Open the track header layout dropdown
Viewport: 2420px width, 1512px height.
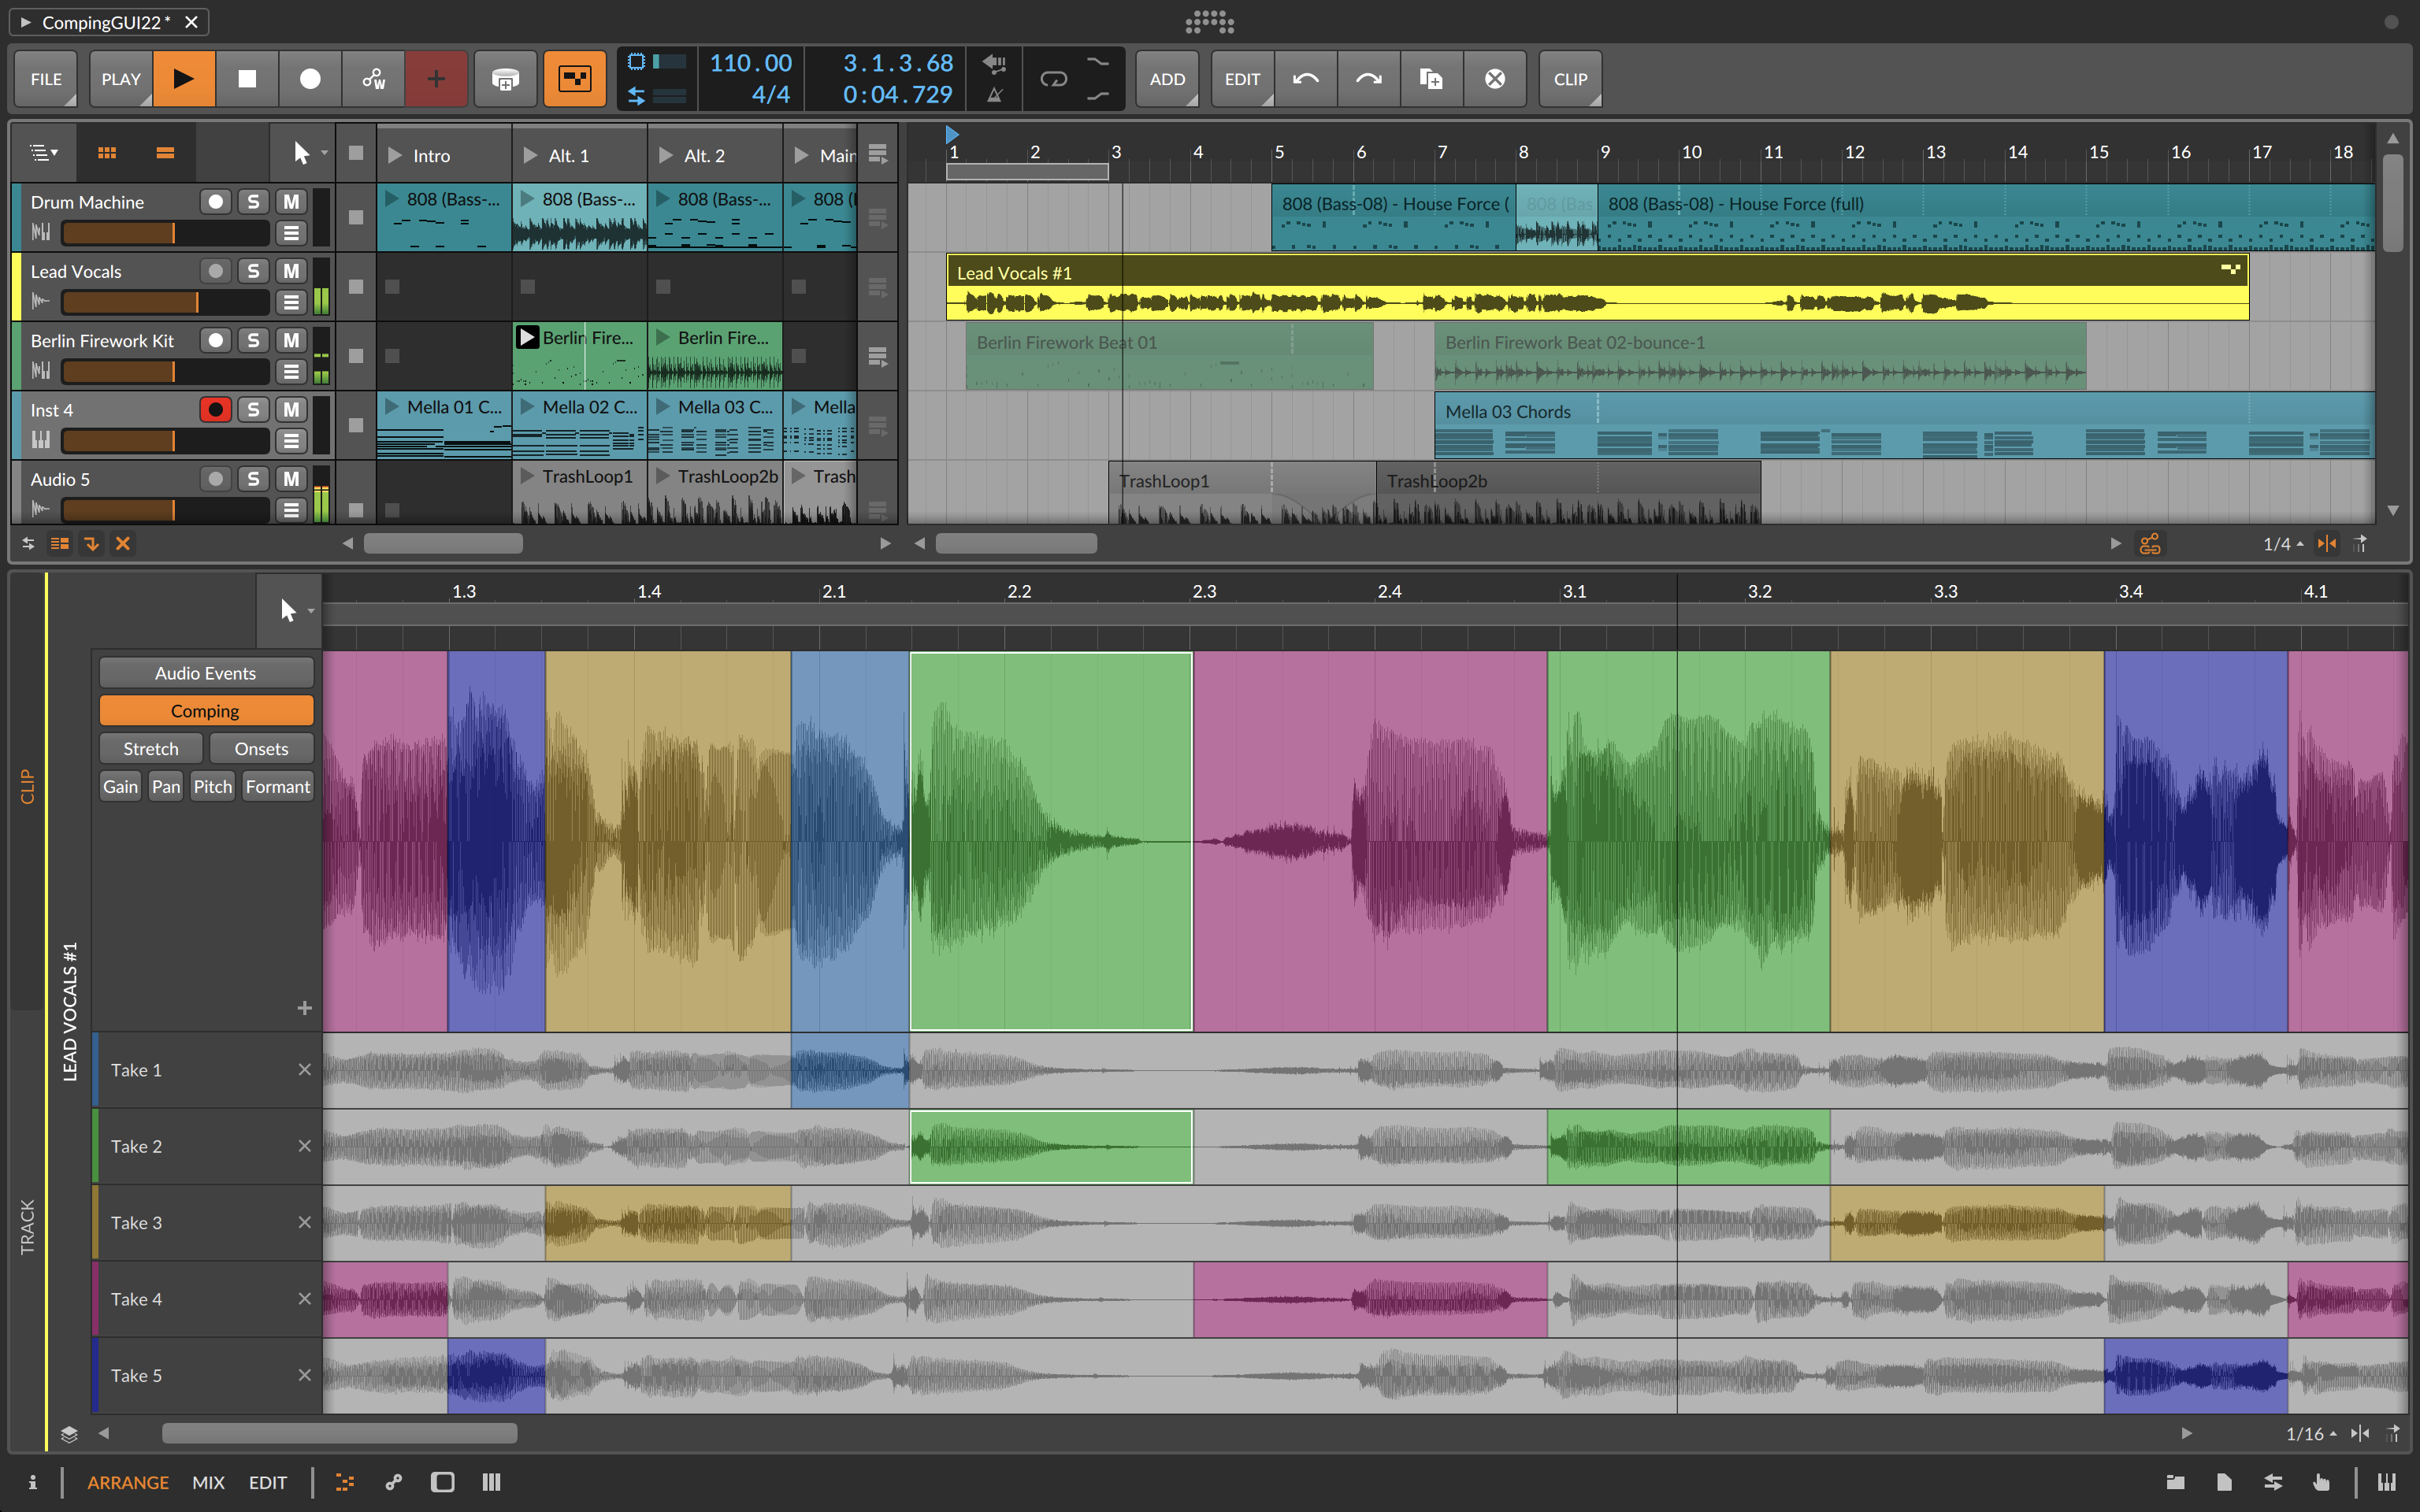click(x=44, y=152)
